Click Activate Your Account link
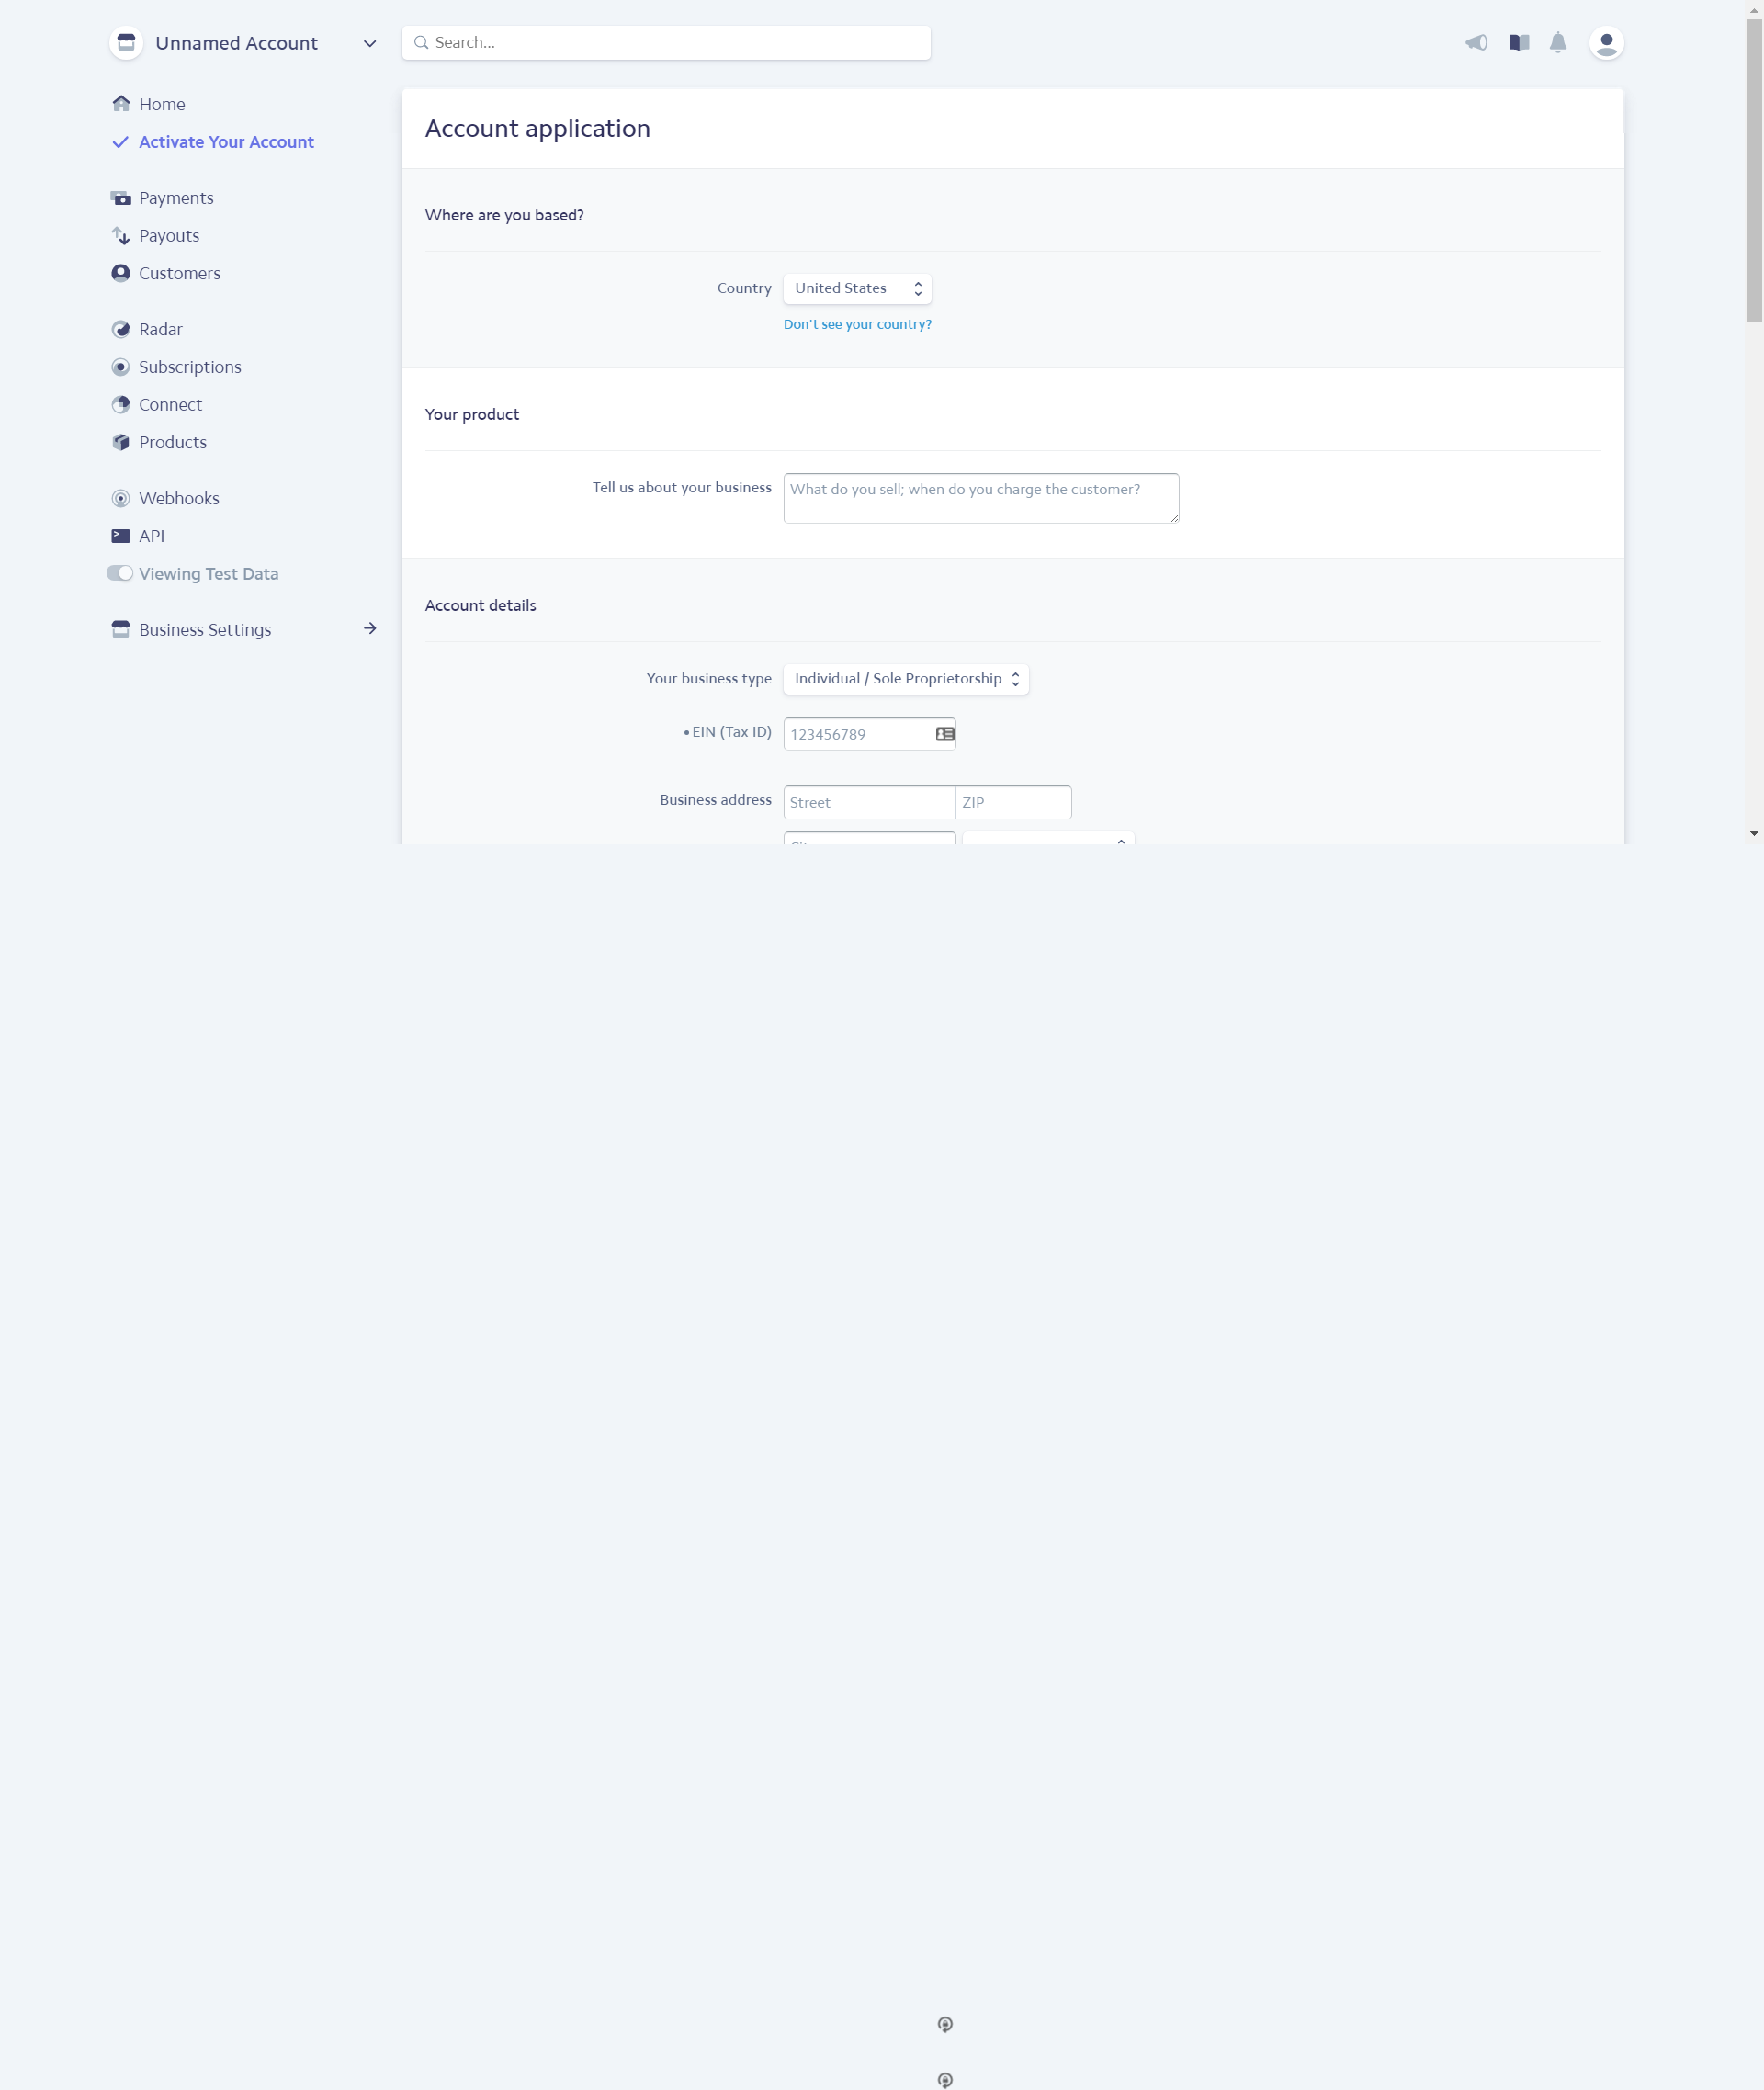Viewport: 1764px width, 2090px height. point(226,142)
